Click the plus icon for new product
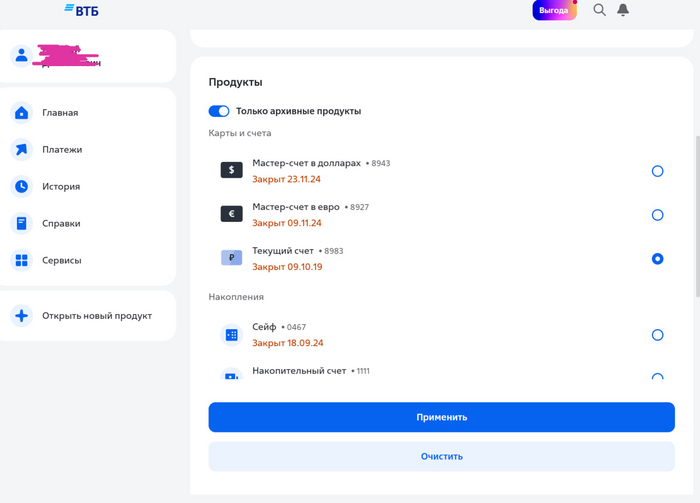 point(21,316)
